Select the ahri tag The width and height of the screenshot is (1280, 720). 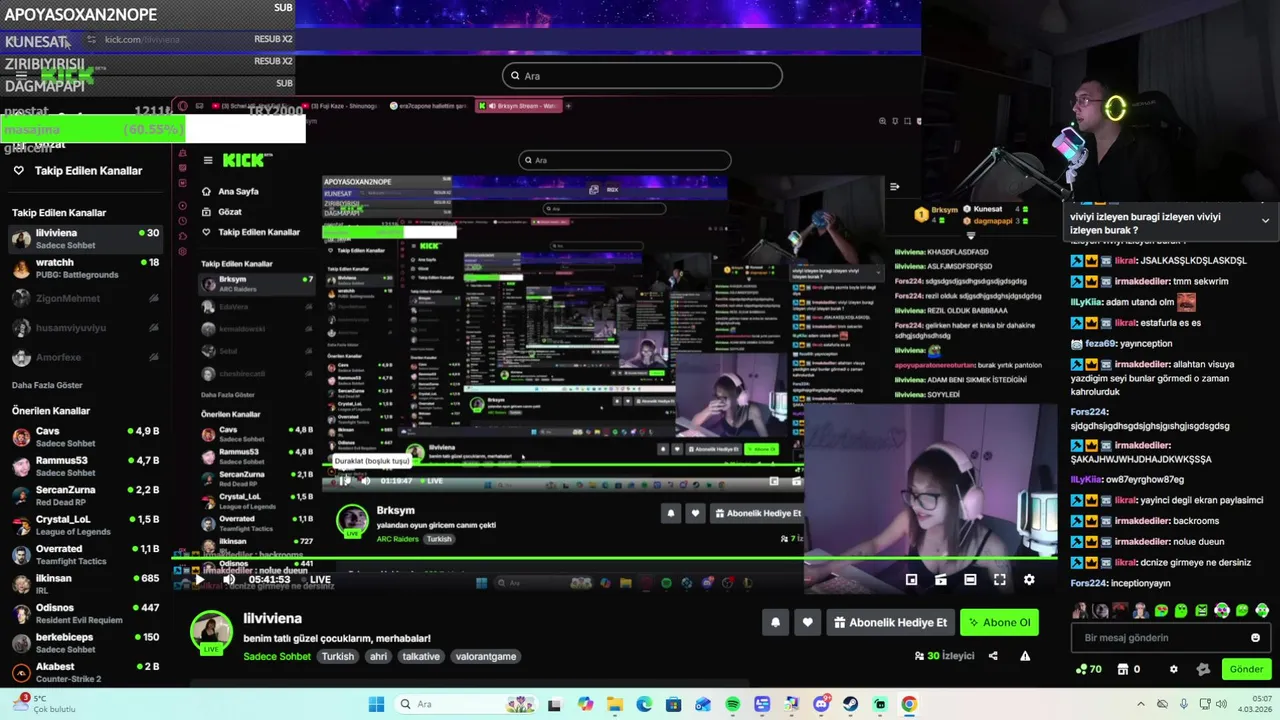(x=379, y=657)
